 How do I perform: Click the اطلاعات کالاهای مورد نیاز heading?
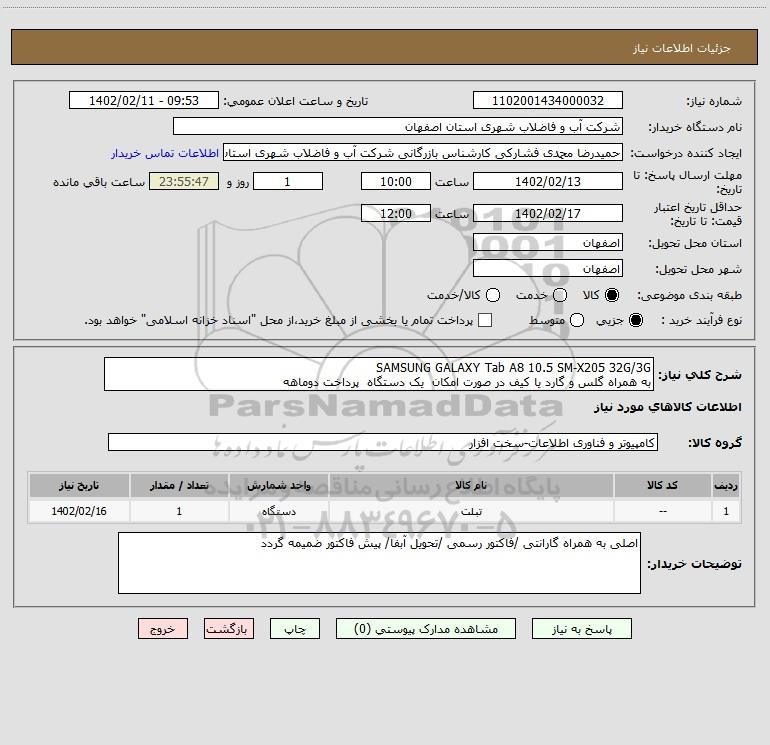click(668, 407)
